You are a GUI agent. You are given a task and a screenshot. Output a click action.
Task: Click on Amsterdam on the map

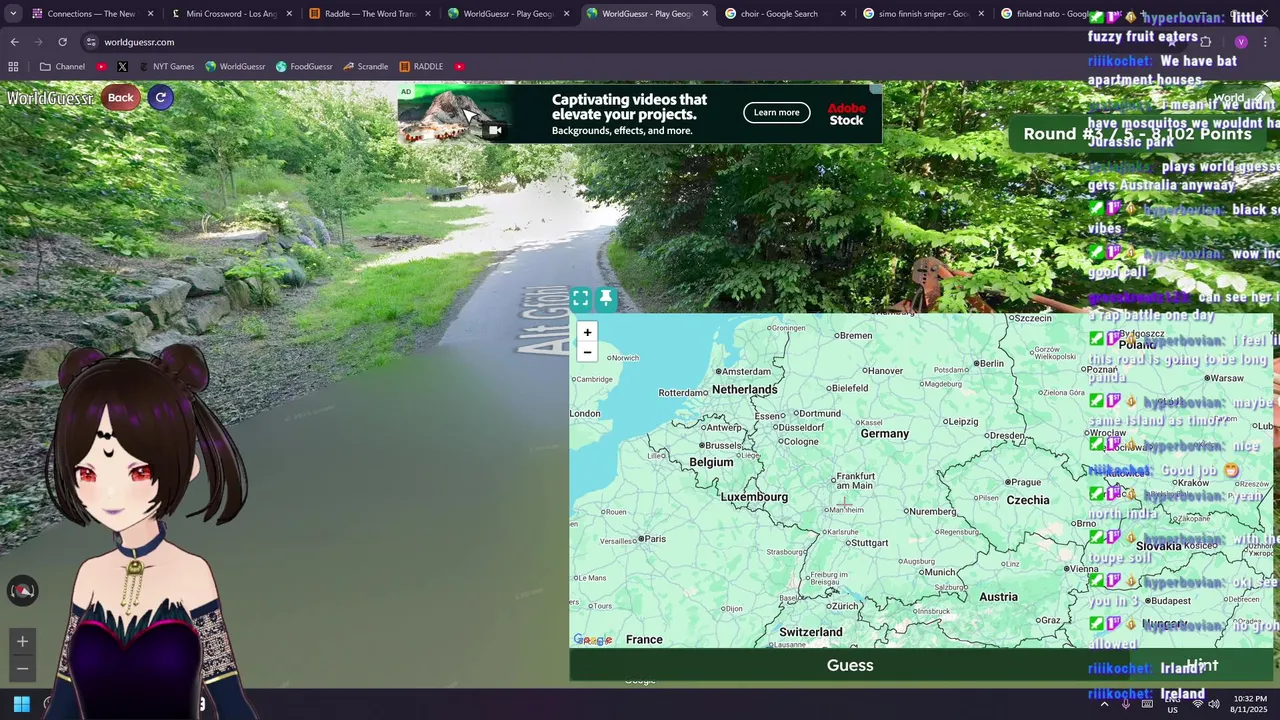coord(746,372)
